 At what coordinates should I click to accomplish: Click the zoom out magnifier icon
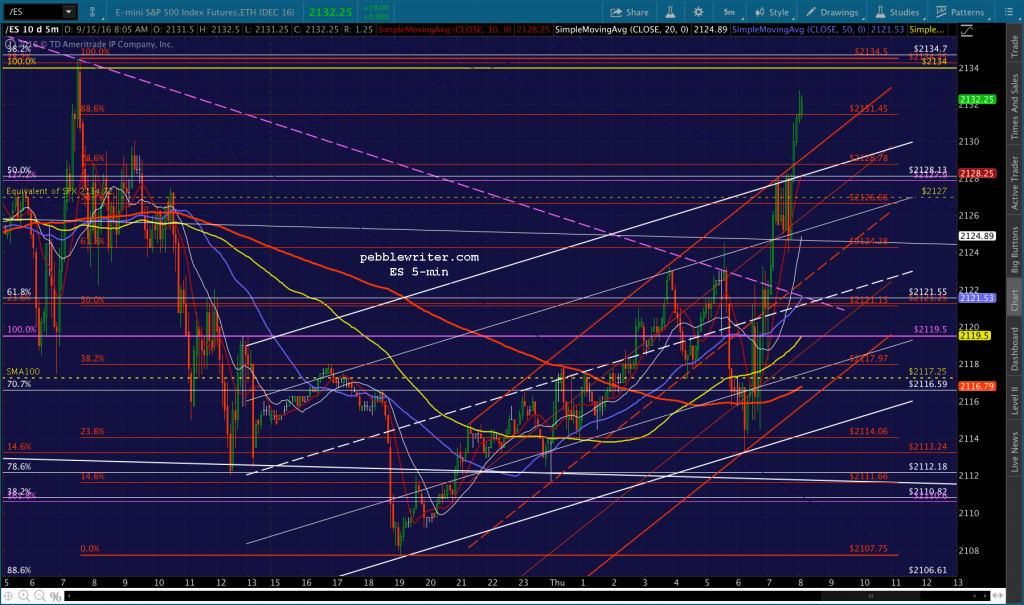click(x=40, y=596)
